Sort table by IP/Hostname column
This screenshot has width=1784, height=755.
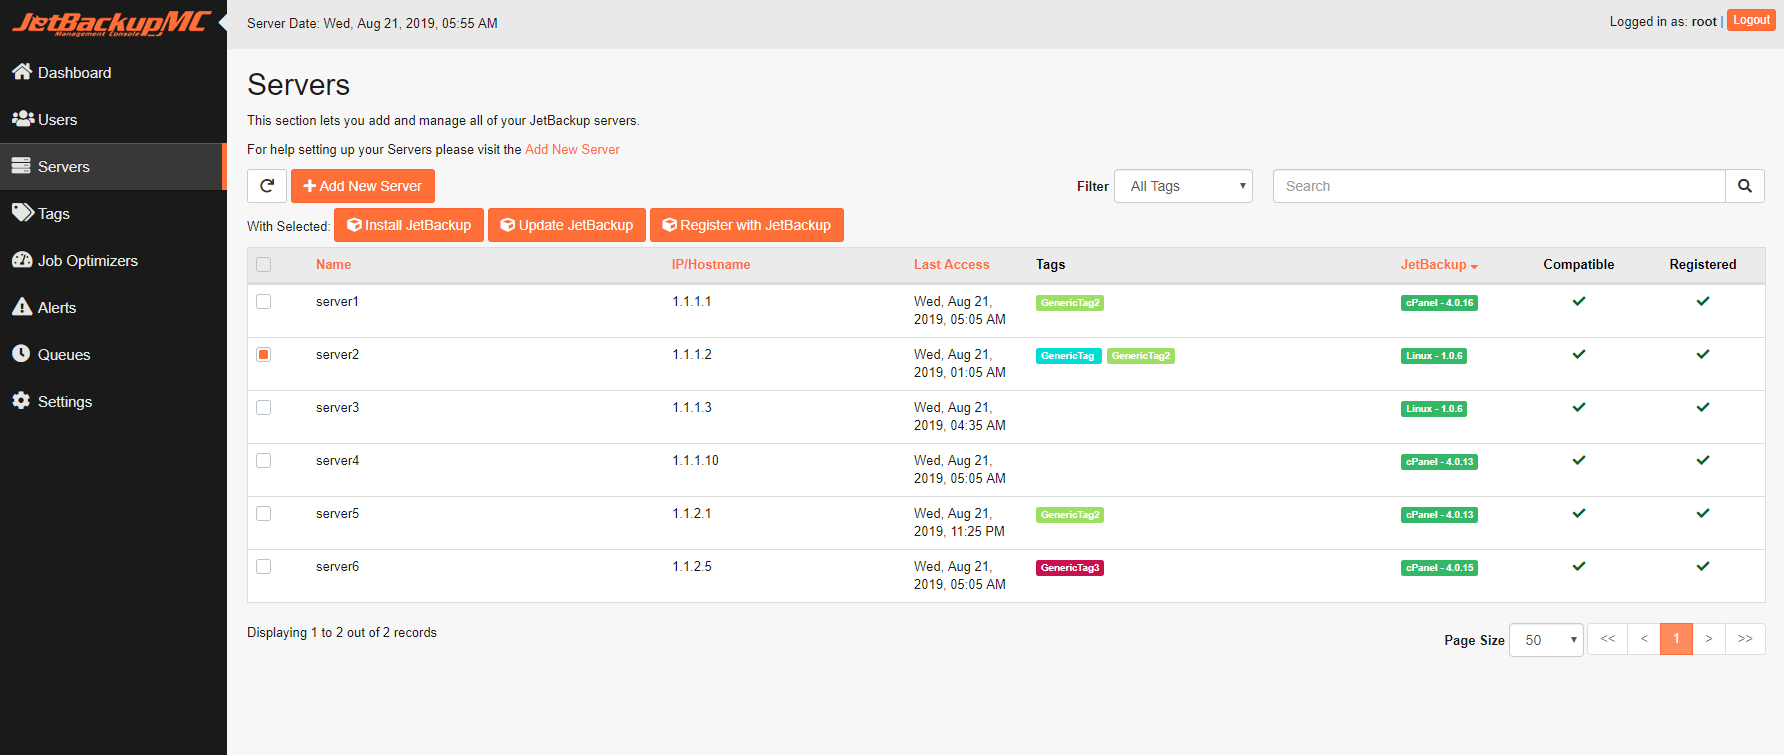coord(711,265)
